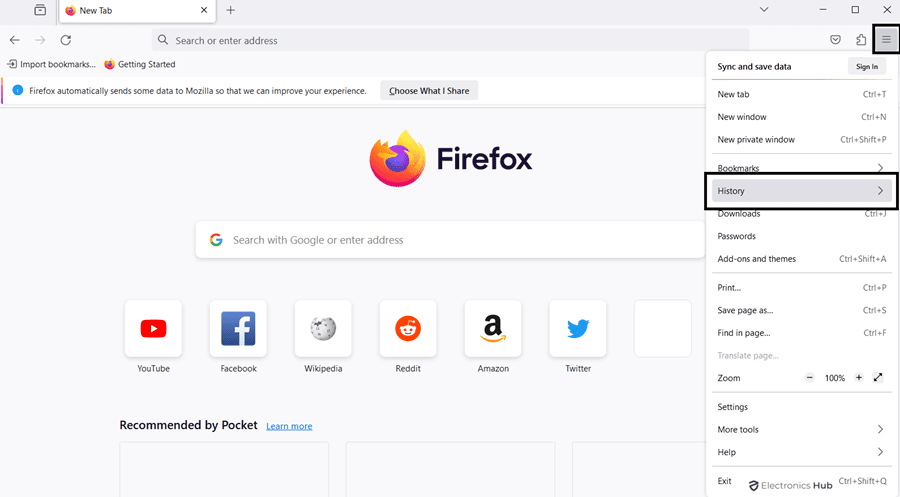Viewport: 900px width, 497px height.
Task: Open a new tab with plus button
Action: pyautogui.click(x=231, y=10)
